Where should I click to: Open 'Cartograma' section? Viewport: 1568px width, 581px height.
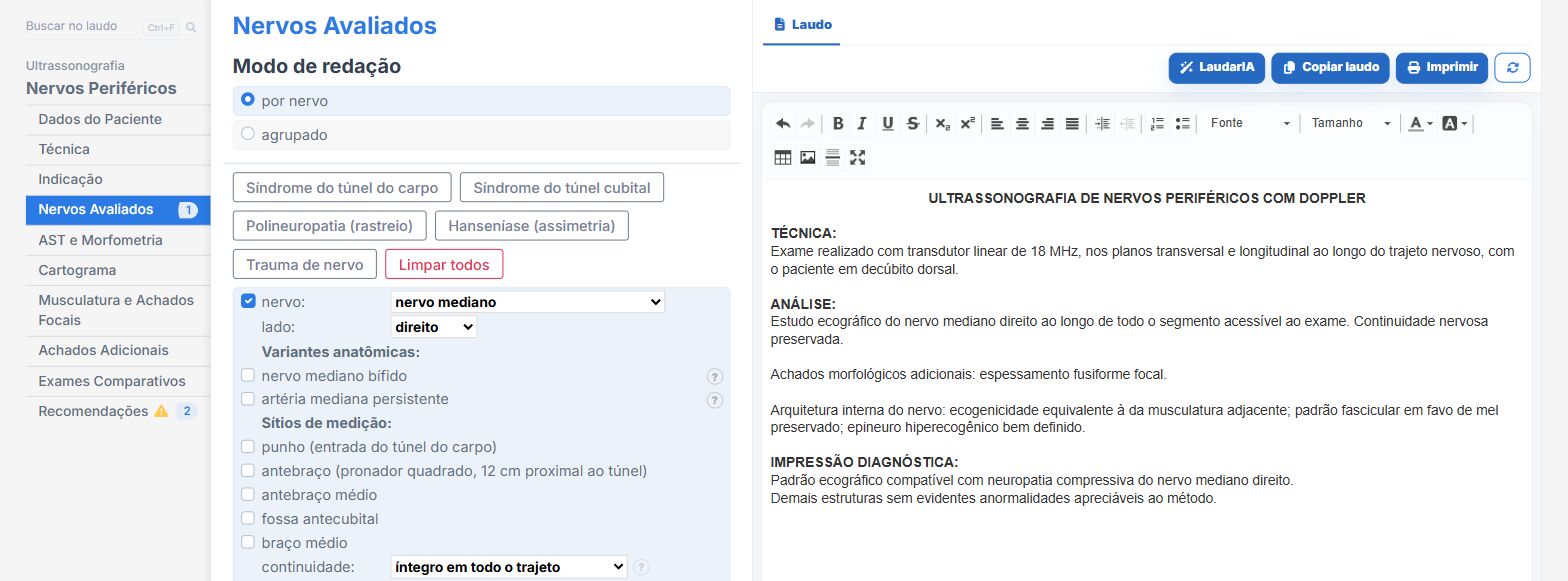point(118,270)
